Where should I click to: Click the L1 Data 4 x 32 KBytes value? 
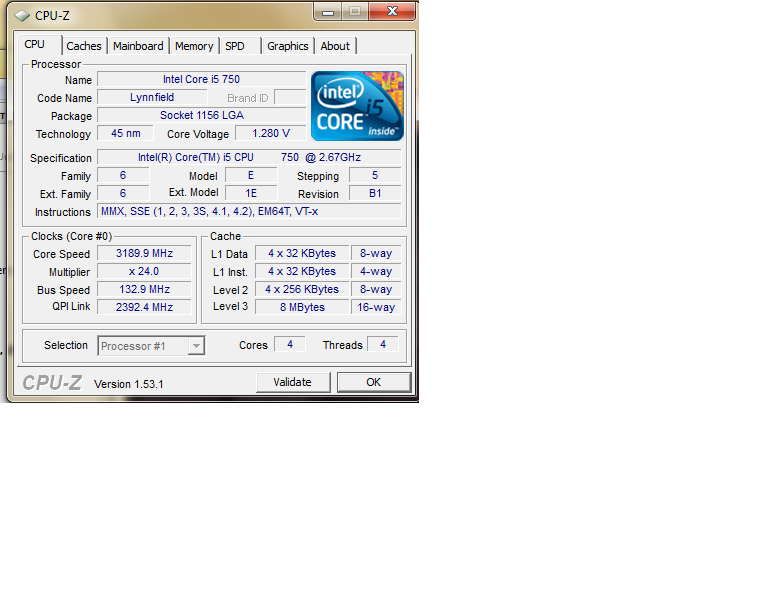pyautogui.click(x=302, y=253)
